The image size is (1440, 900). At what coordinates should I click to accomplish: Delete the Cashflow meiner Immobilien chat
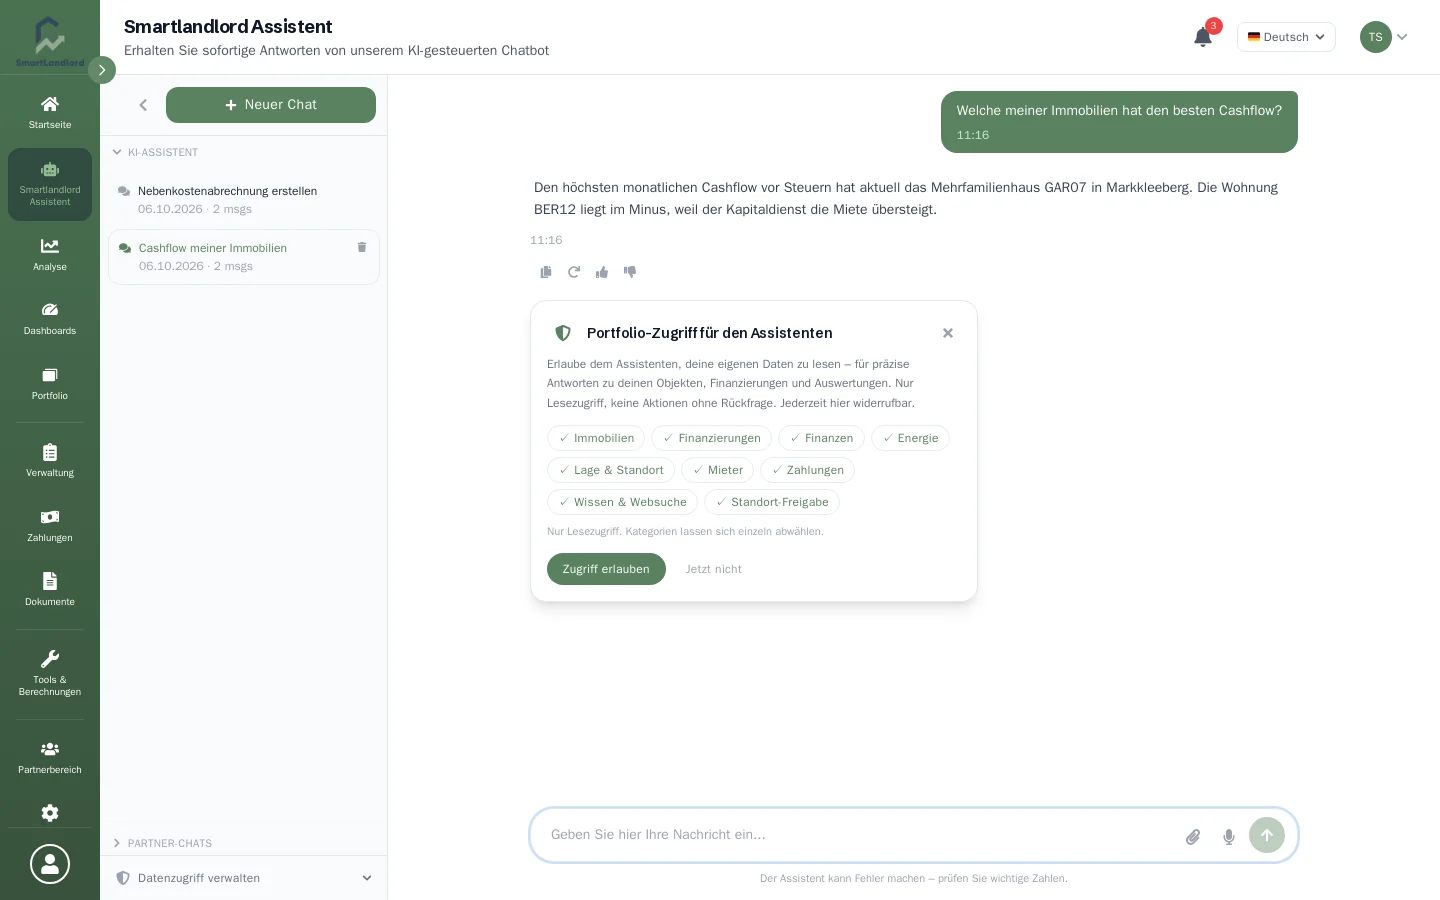click(x=362, y=247)
